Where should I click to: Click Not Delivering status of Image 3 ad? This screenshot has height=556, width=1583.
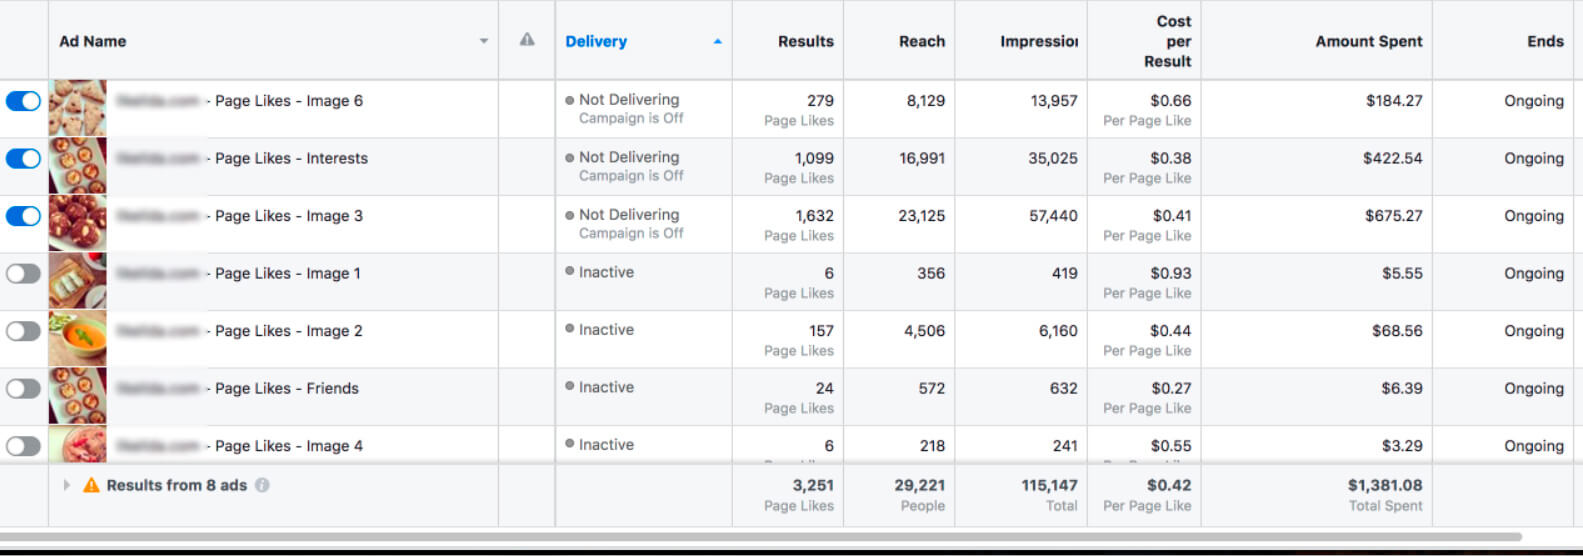coord(628,215)
